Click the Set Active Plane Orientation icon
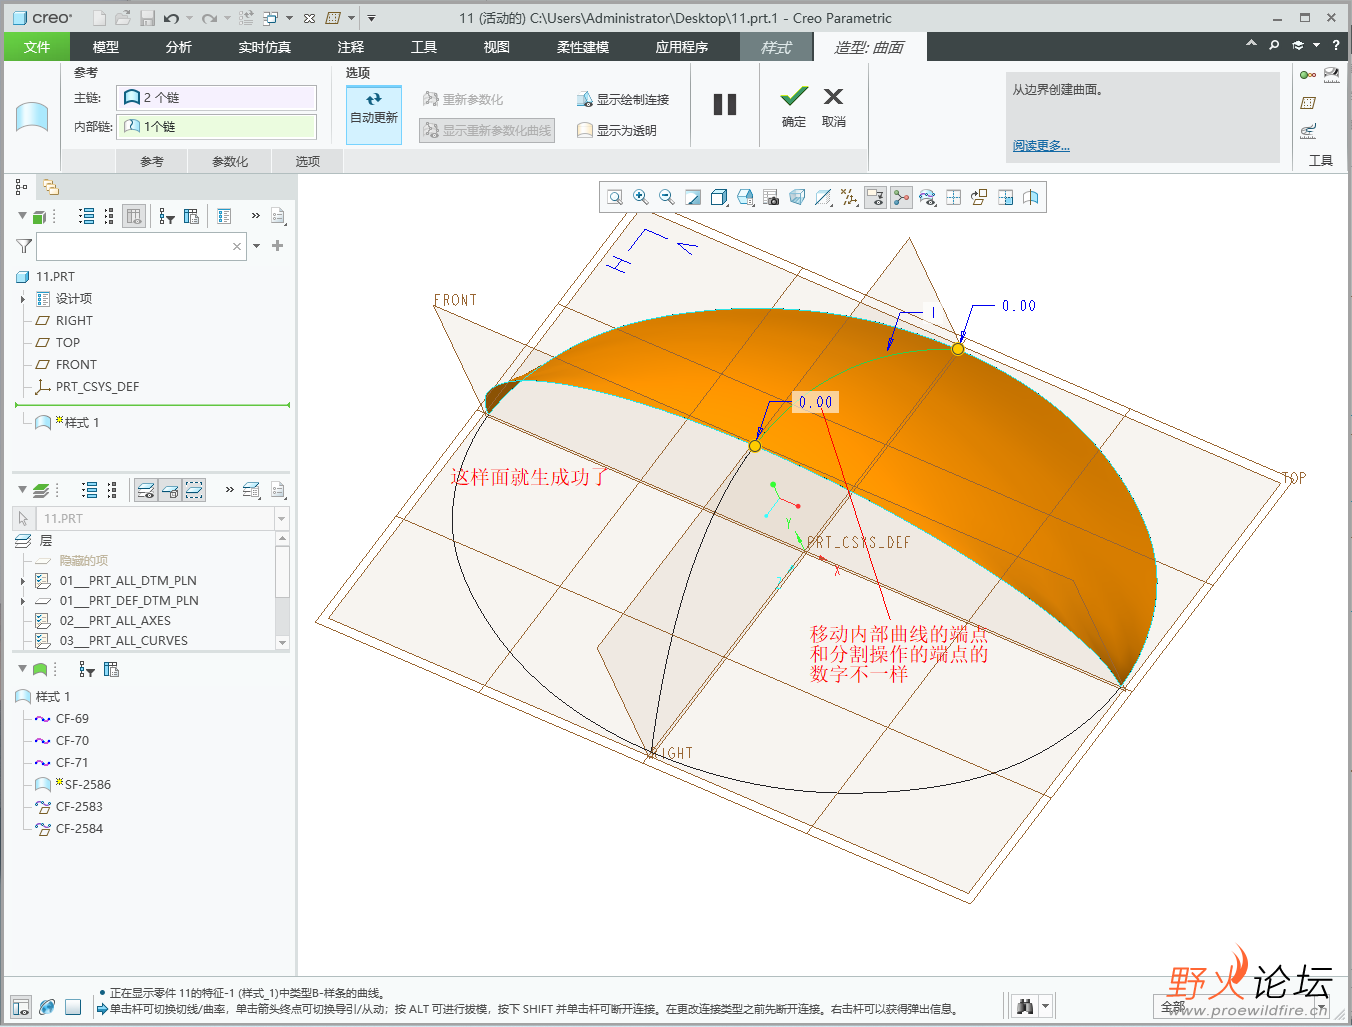 click(979, 198)
